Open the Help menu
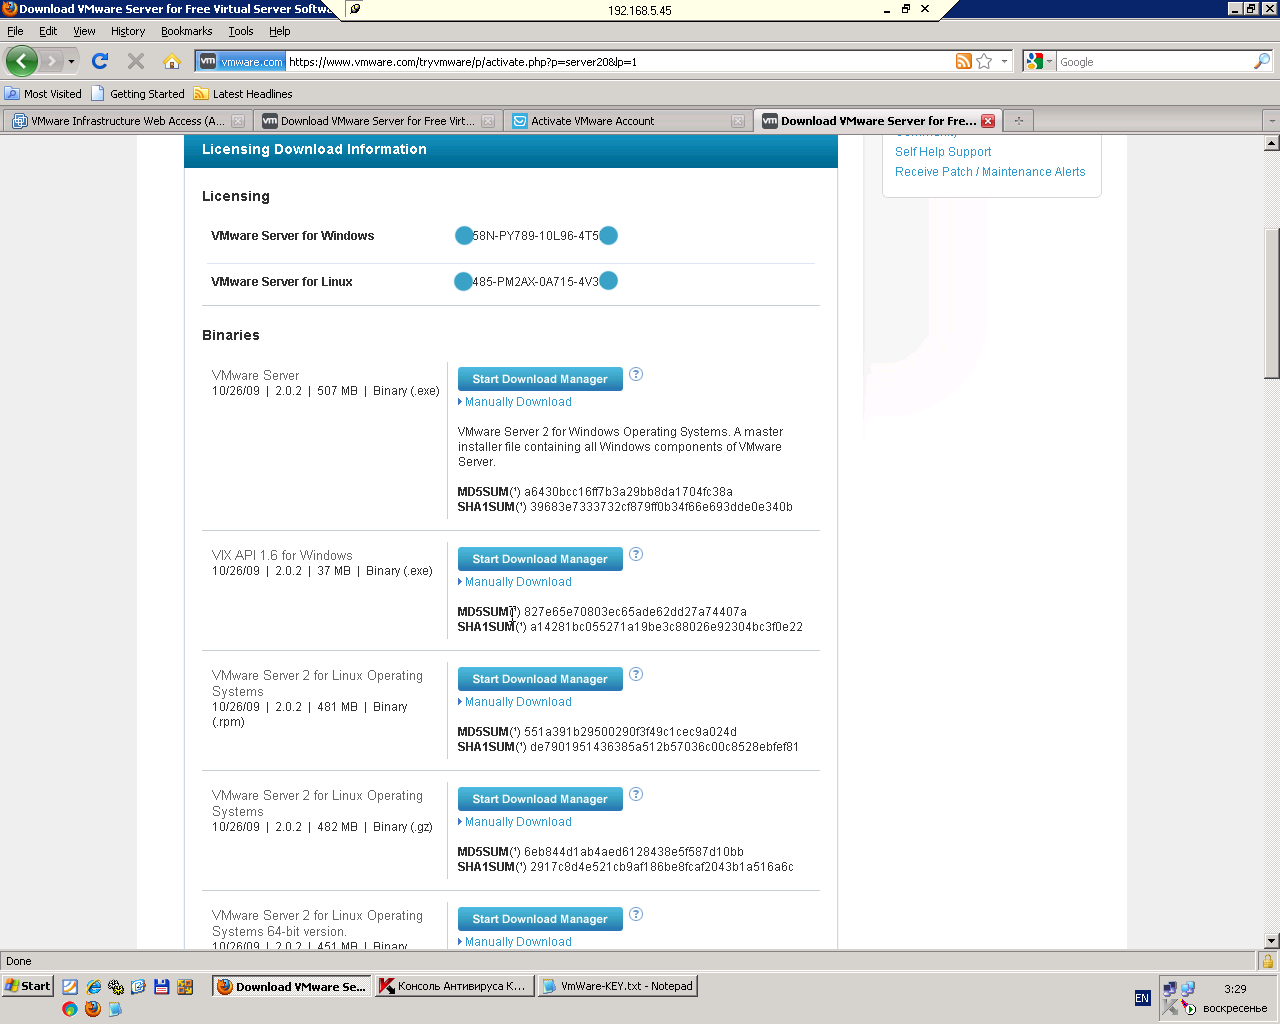This screenshot has width=1280, height=1024. pyautogui.click(x=279, y=31)
